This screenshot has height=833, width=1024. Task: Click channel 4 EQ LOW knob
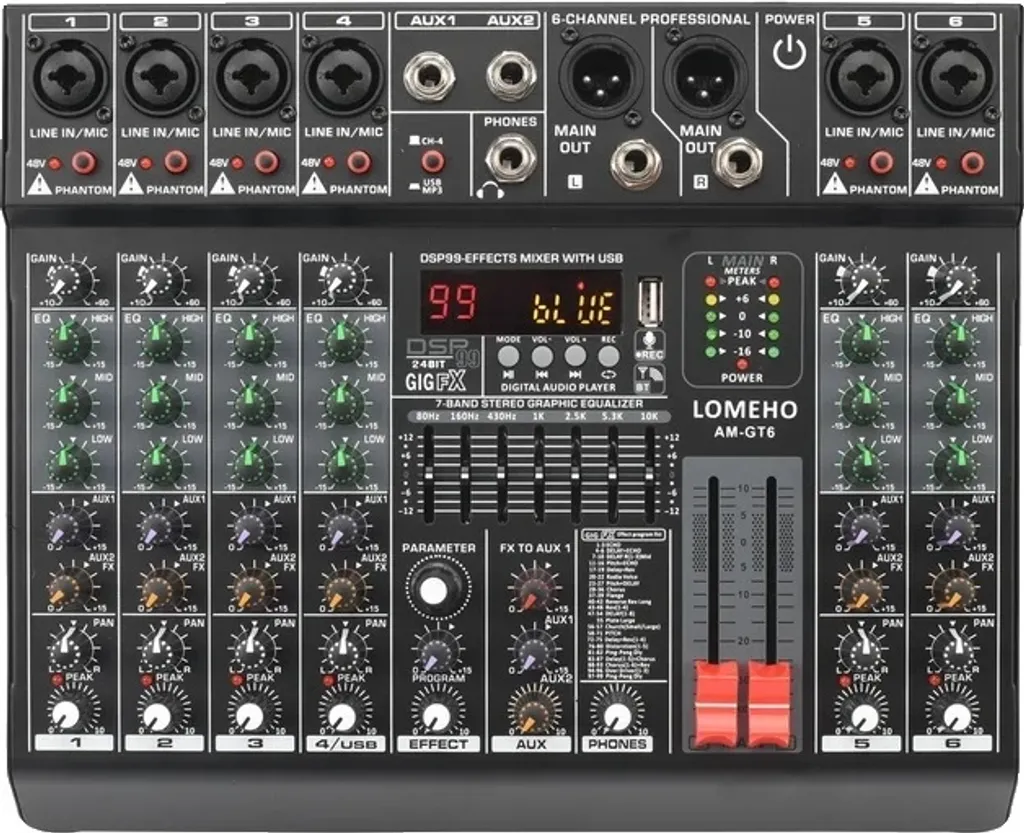click(x=344, y=464)
